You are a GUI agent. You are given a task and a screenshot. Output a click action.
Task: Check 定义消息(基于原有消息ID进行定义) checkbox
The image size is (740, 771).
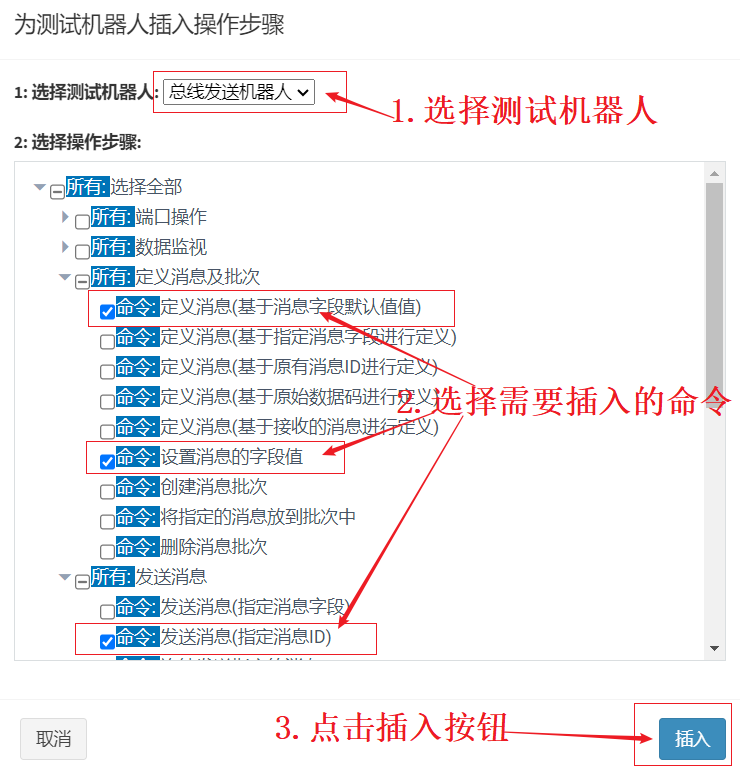point(107,372)
